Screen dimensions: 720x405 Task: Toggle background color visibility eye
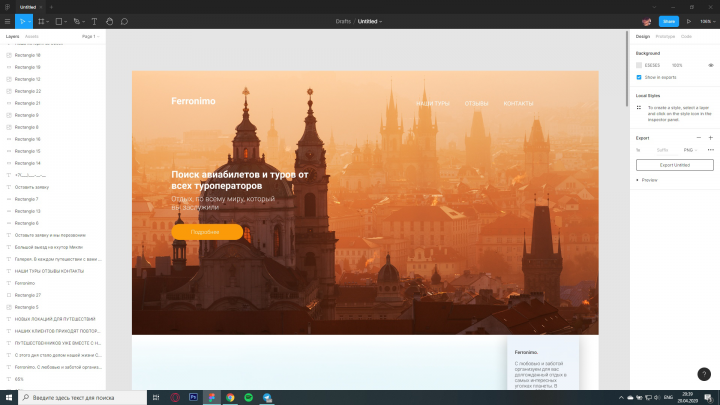710,65
